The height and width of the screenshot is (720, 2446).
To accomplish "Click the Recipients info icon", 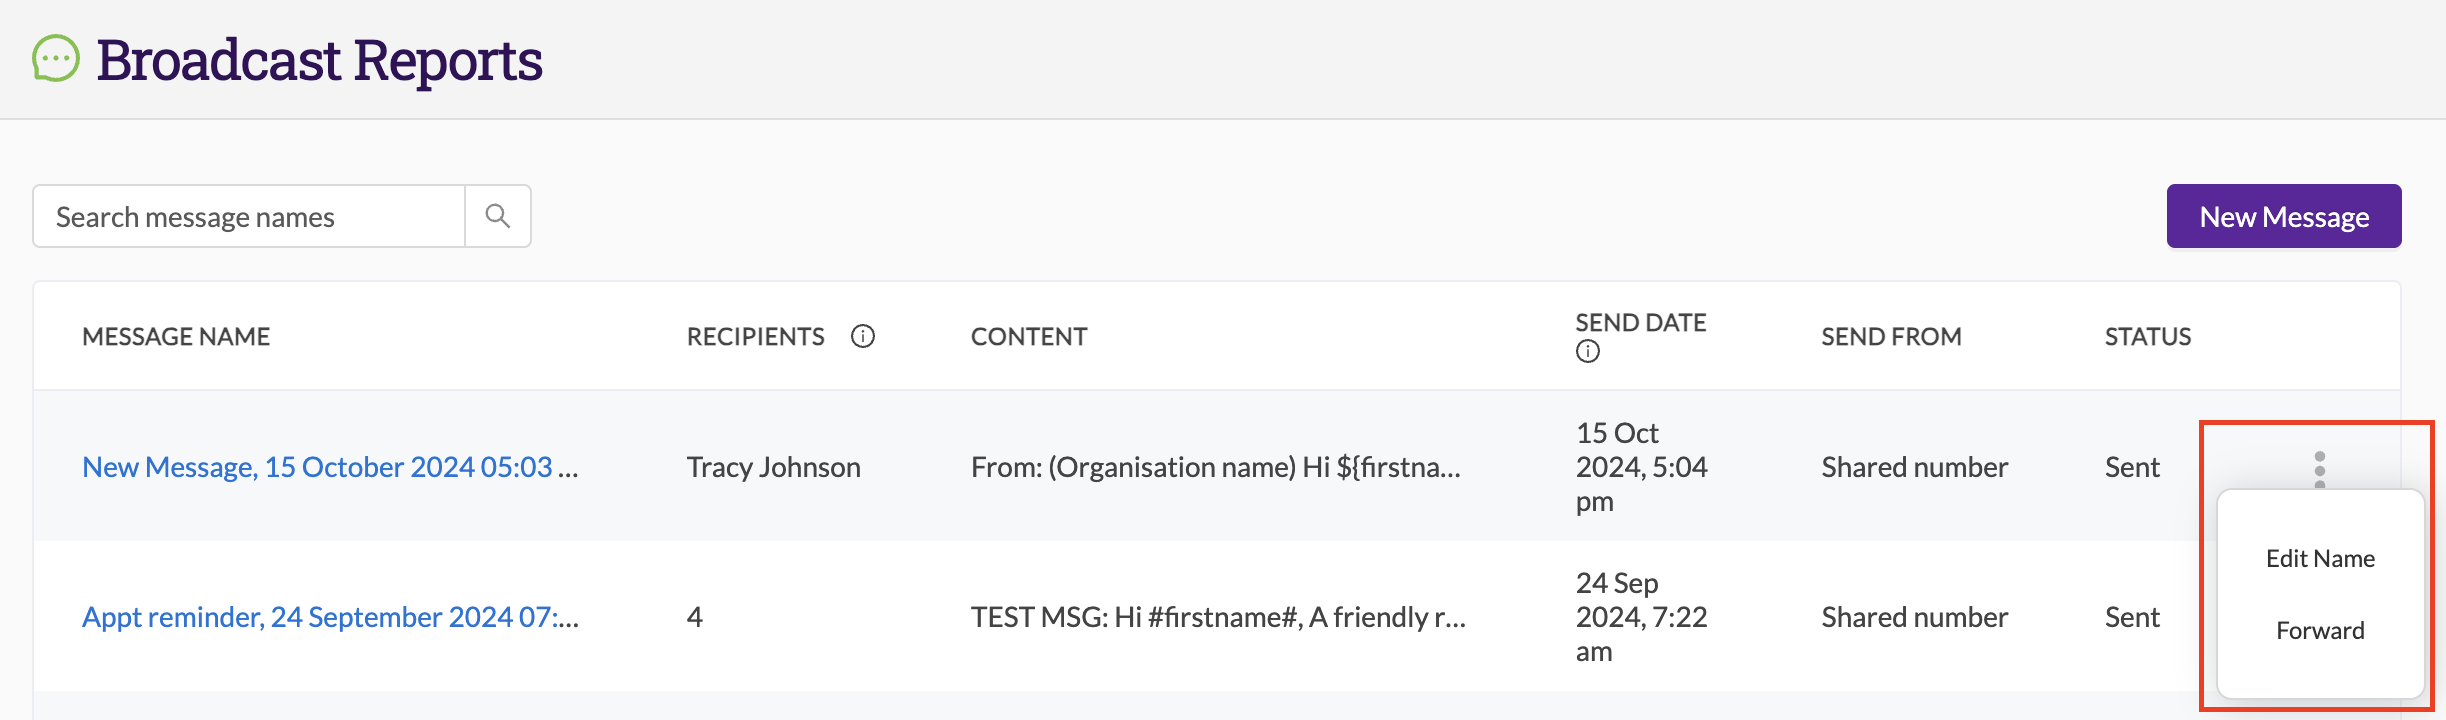I will click(x=863, y=336).
